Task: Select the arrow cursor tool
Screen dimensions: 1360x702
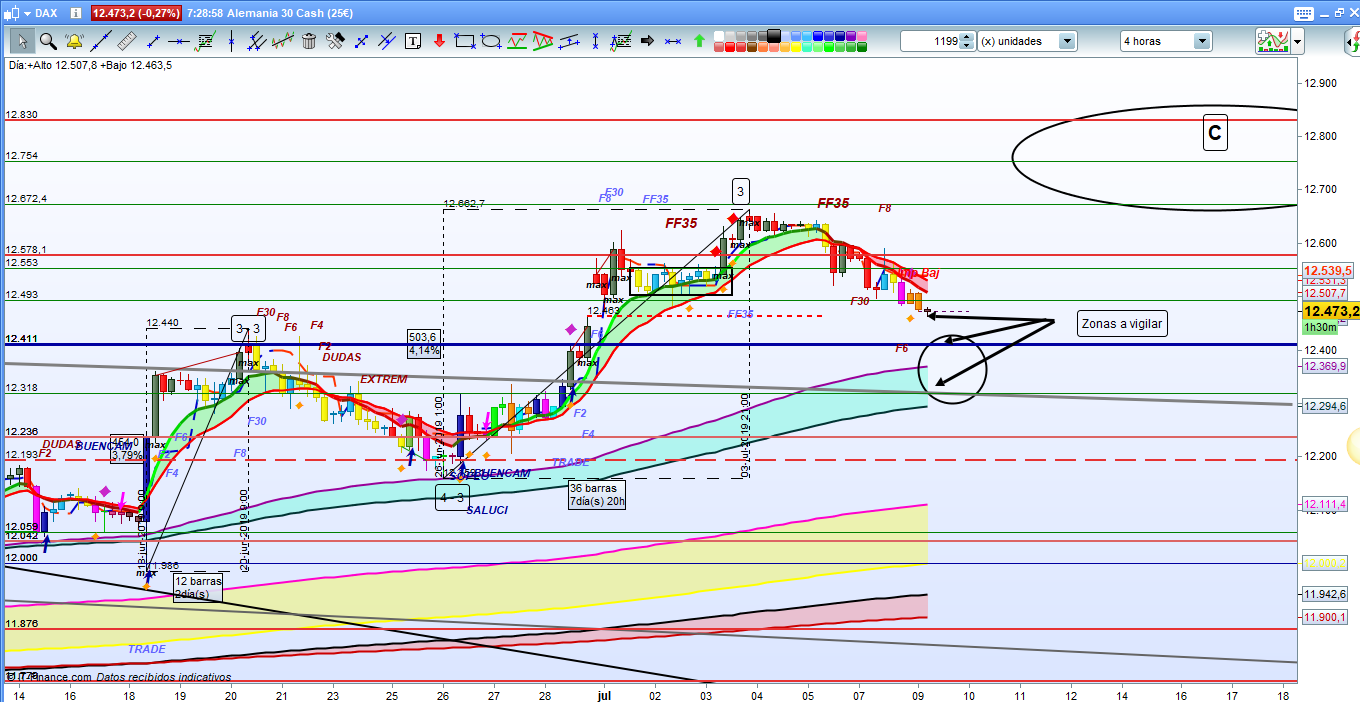Action: click(22, 41)
